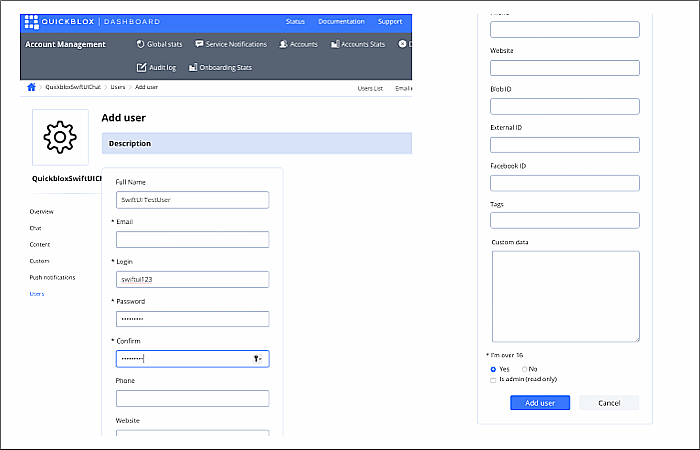Click the Password input field

tap(192, 319)
